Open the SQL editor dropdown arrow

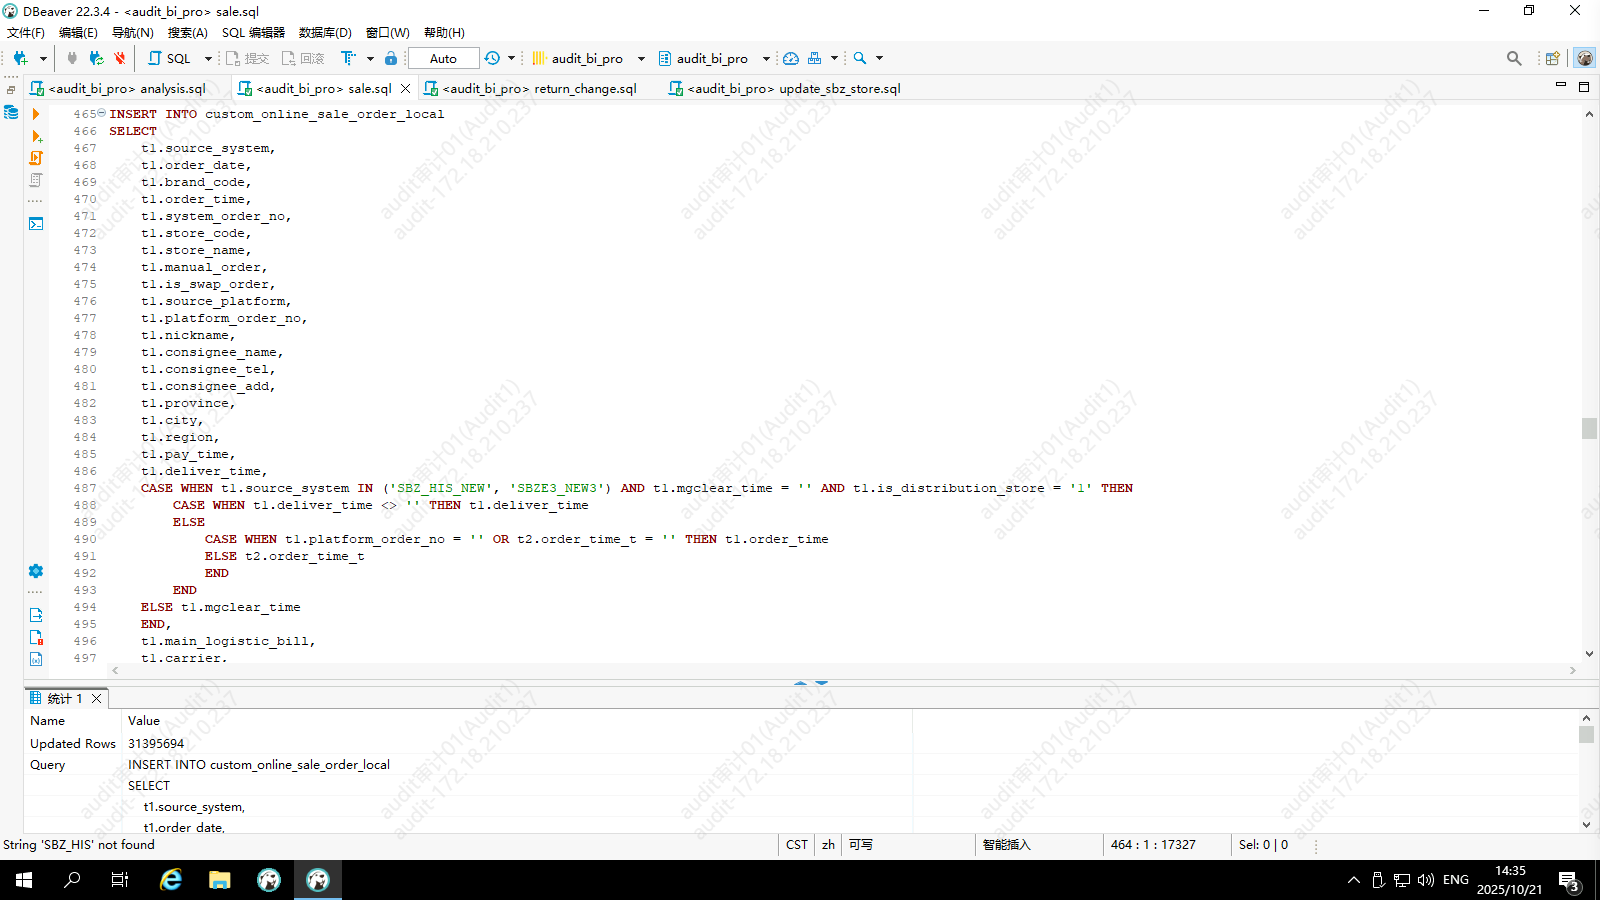pyautogui.click(x=208, y=59)
